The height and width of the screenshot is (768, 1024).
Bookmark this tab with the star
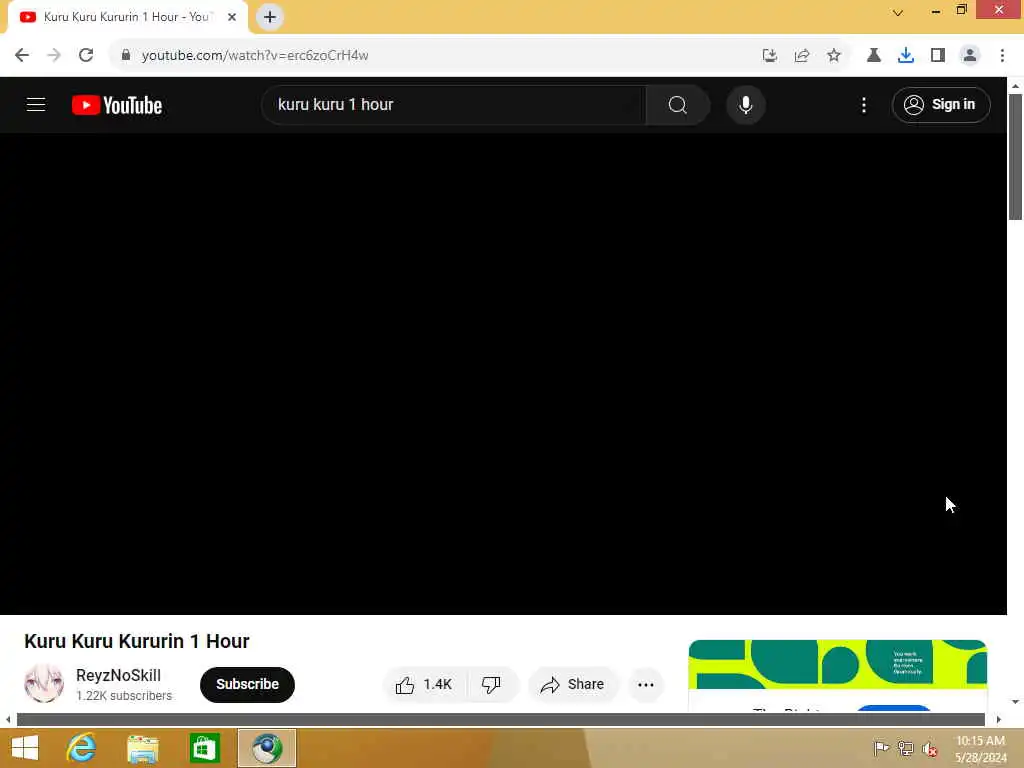(x=834, y=56)
